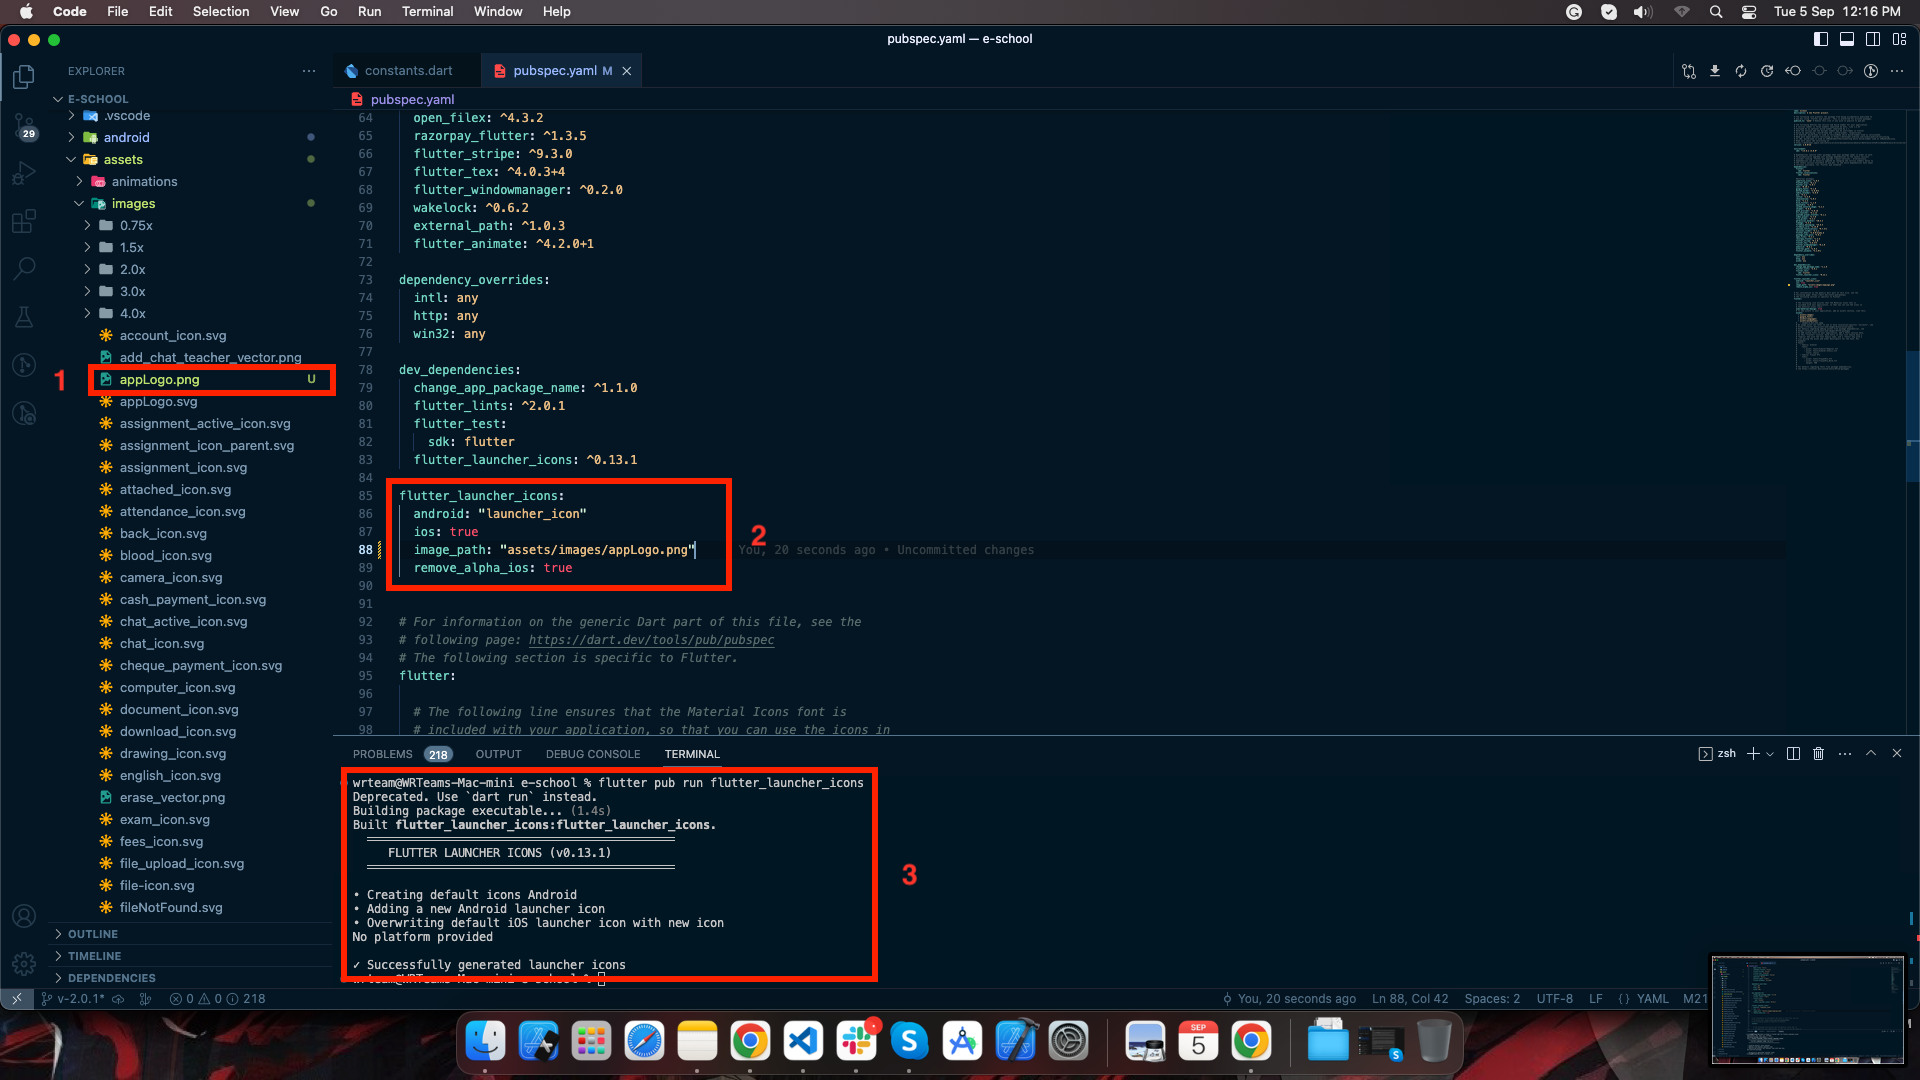Viewport: 1920px width, 1080px height.
Task: Open Run and Debug view
Action: [x=24, y=174]
